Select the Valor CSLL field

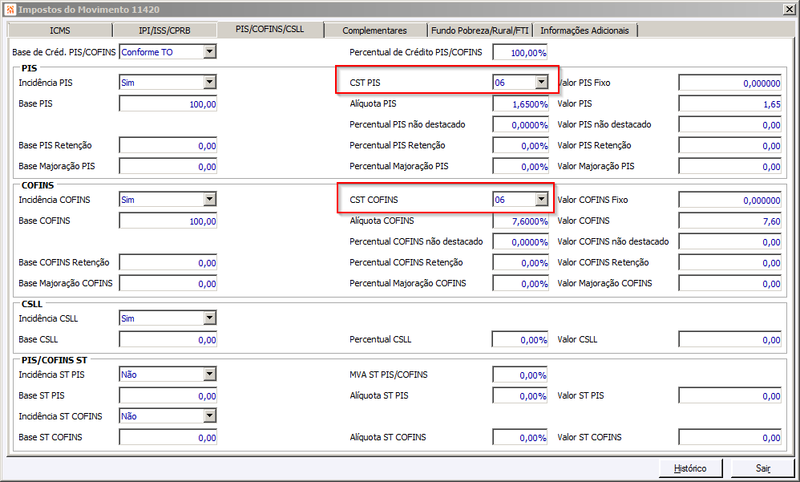pyautogui.click(x=730, y=340)
